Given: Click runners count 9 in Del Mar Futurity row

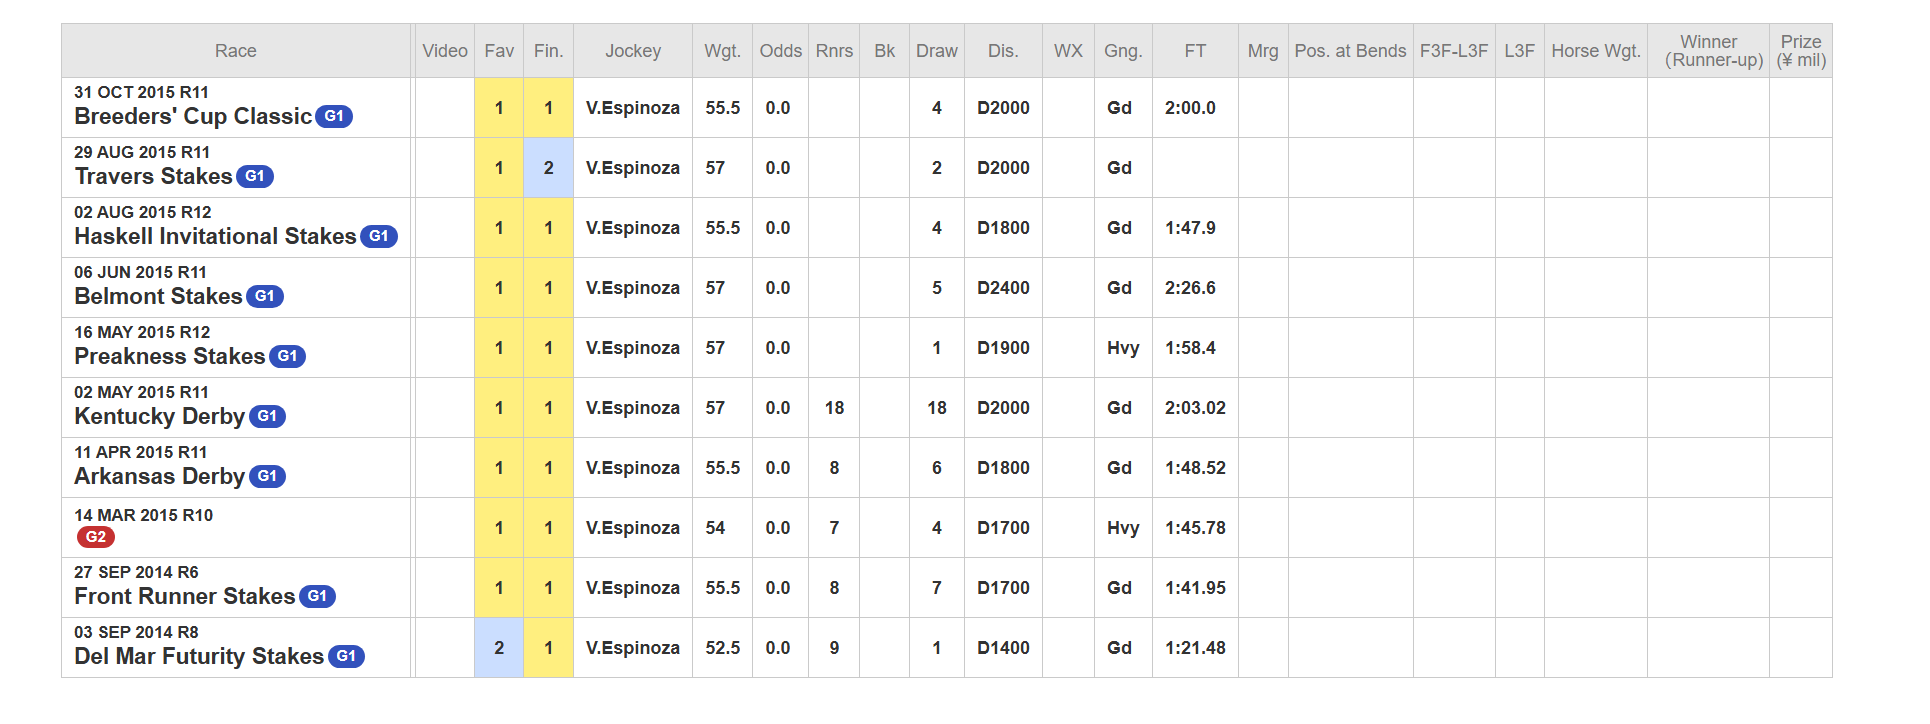Looking at the screenshot, I should point(834,648).
